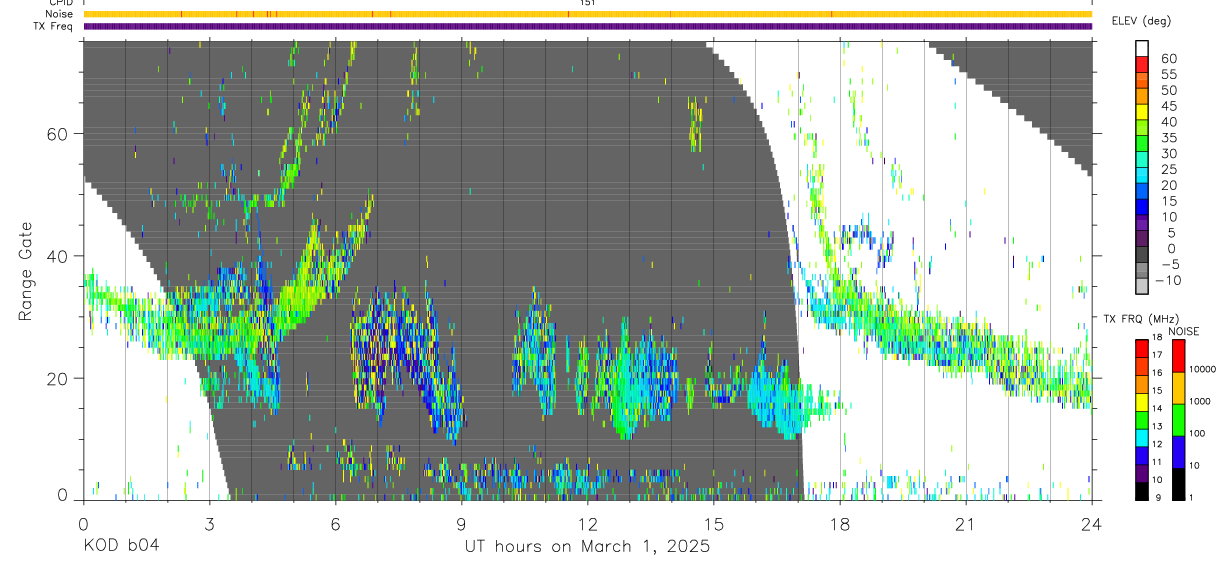The width and height of the screenshot is (1228, 567).
Task: Select the green 100–1000 segment of NOISE bar
Action: point(1178,419)
